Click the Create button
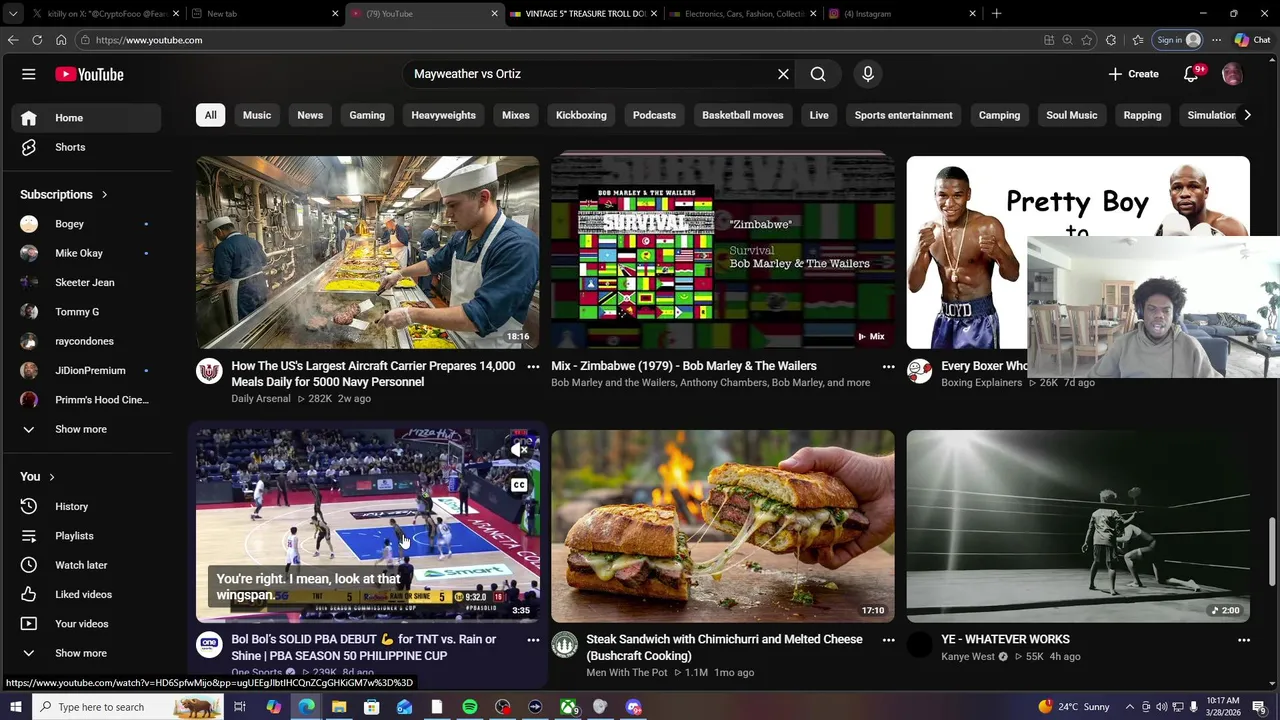The width and height of the screenshot is (1280, 720). [x=1134, y=74]
